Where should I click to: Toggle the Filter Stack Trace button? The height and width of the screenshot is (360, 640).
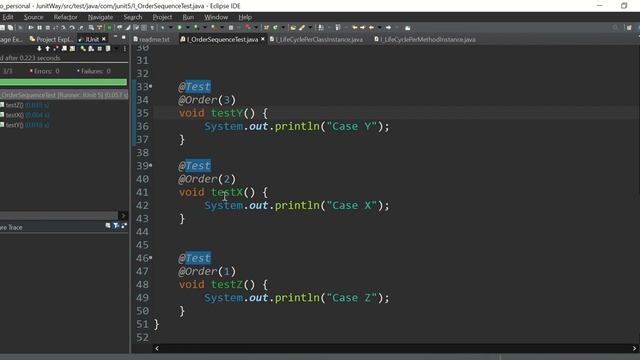(x=116, y=225)
